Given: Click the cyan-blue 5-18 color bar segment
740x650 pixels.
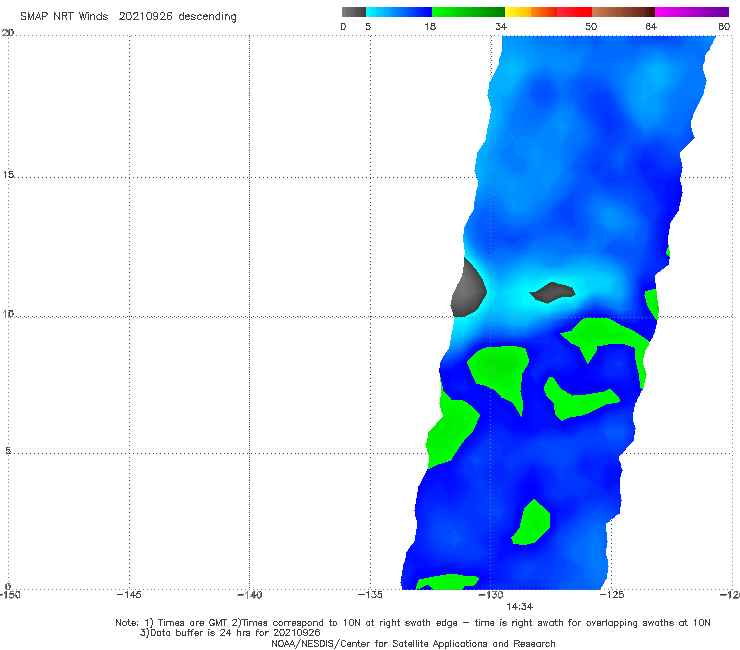Looking at the screenshot, I should point(399,12).
